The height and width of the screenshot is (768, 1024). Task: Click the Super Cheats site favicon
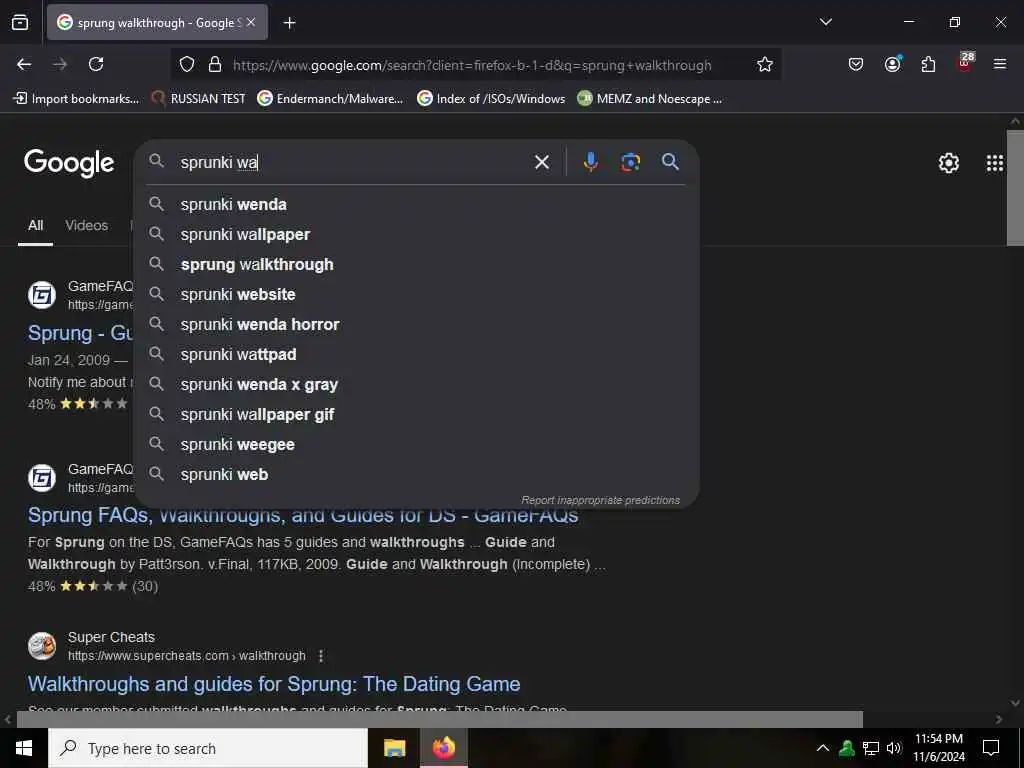pos(42,646)
